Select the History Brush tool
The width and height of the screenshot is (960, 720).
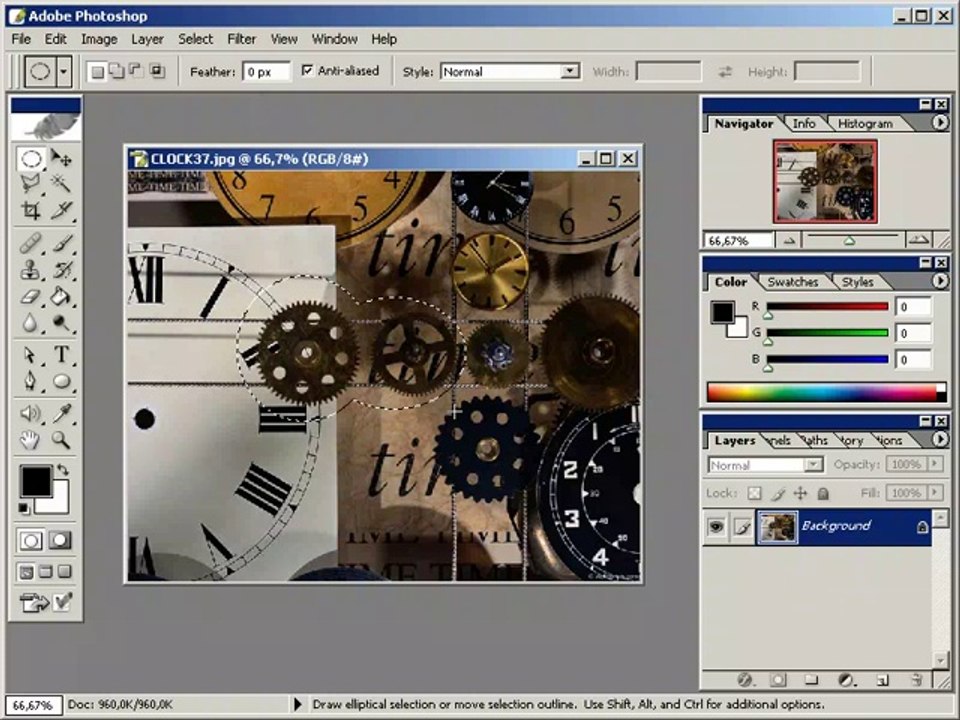coord(61,270)
